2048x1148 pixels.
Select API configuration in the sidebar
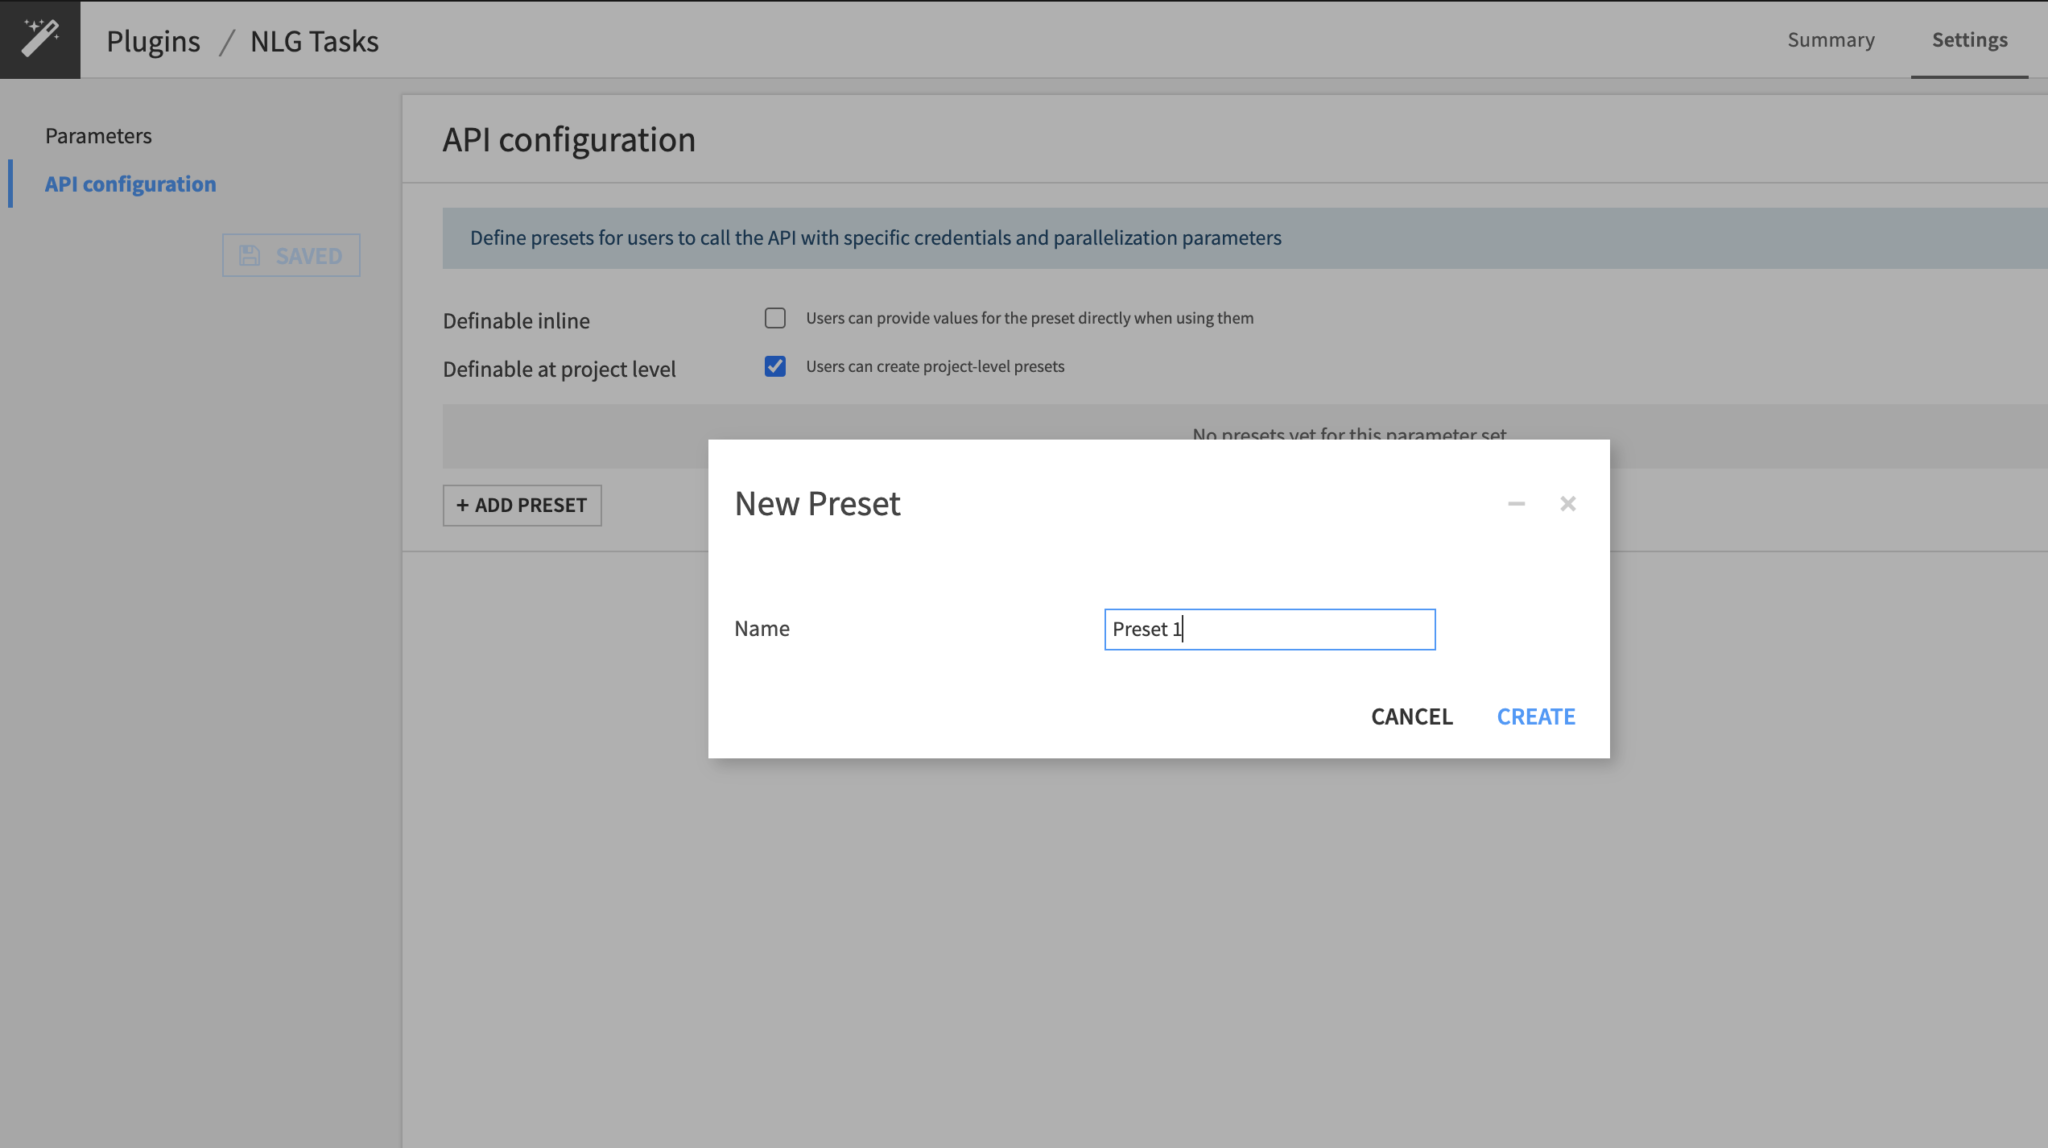(130, 183)
